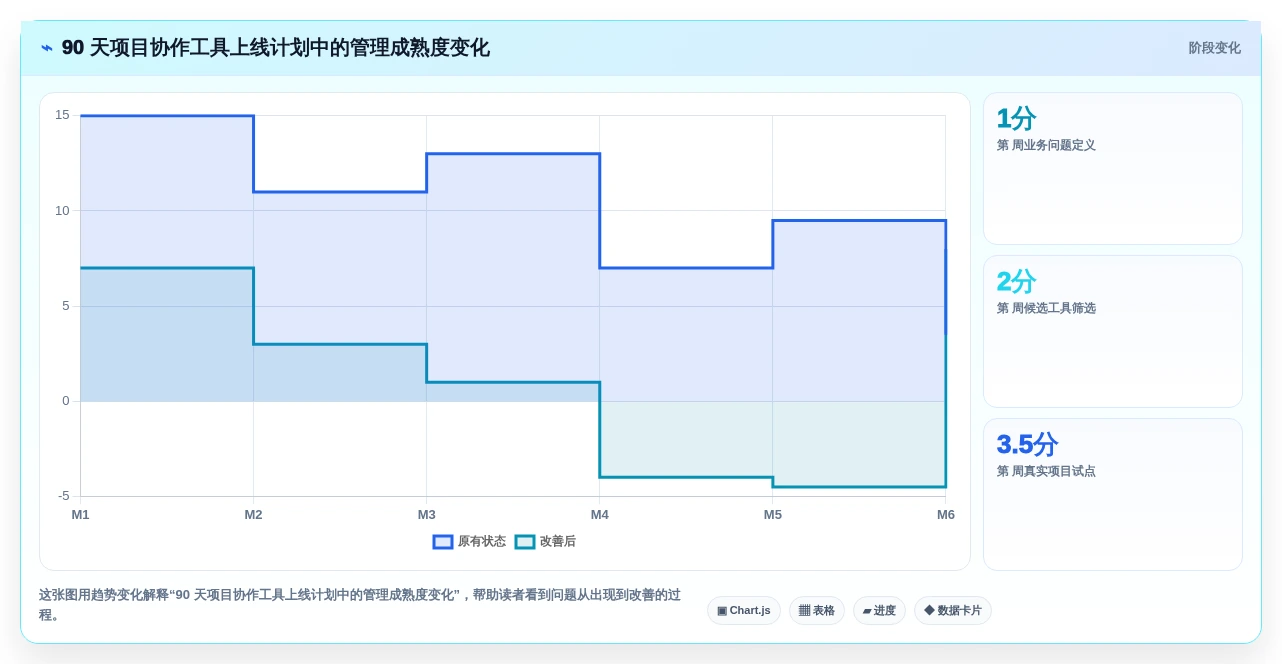Click the chart title heading text
The height and width of the screenshot is (664, 1282).
[276, 48]
